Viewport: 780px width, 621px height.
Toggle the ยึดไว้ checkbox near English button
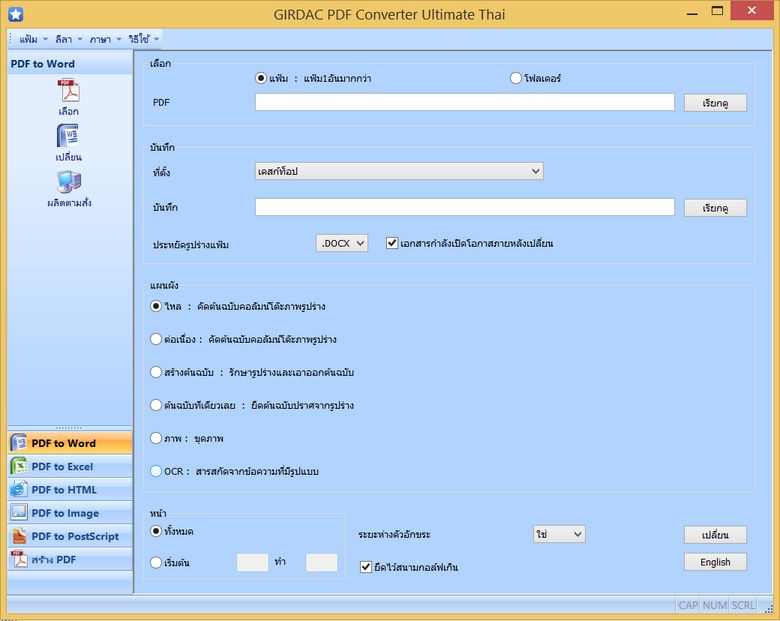click(x=366, y=567)
